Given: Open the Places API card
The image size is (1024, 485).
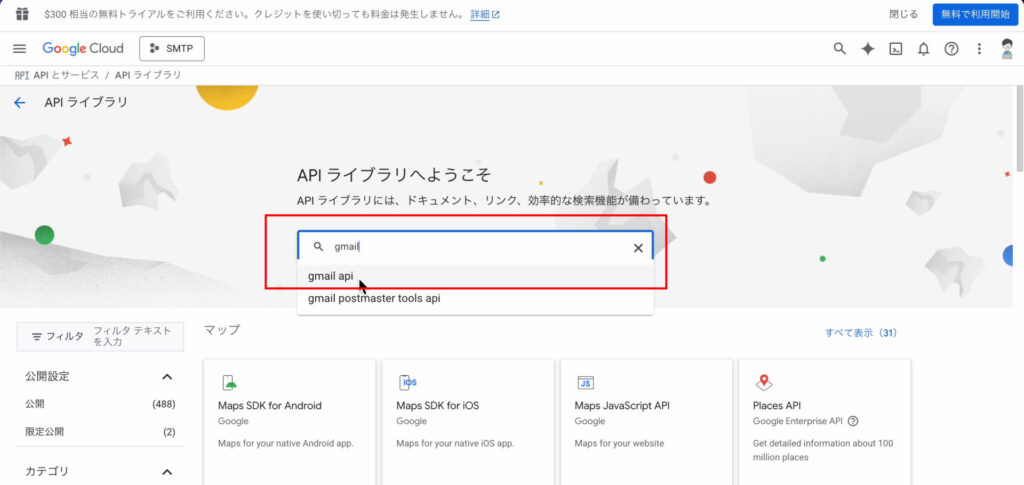Looking at the screenshot, I should [x=824, y=422].
